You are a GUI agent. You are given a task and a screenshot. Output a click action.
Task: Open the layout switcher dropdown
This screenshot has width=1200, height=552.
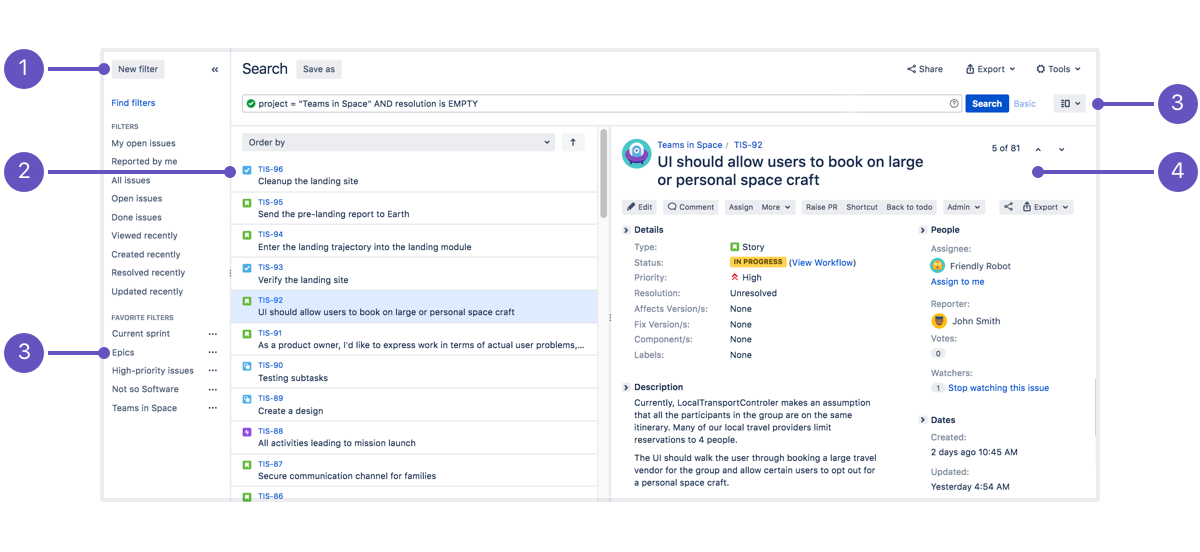coord(1069,103)
